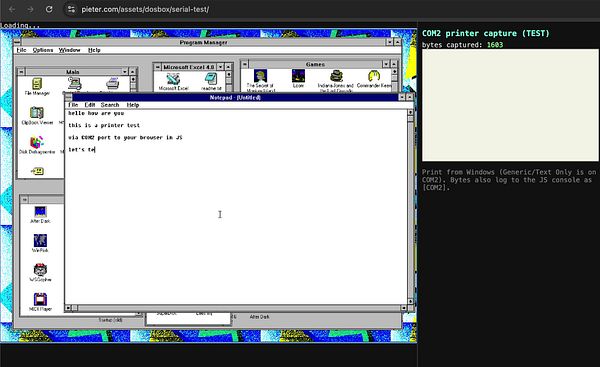600x367 pixels.
Task: Click the line 'via COM2 port to your browser in JS'
Action: click(x=125, y=137)
